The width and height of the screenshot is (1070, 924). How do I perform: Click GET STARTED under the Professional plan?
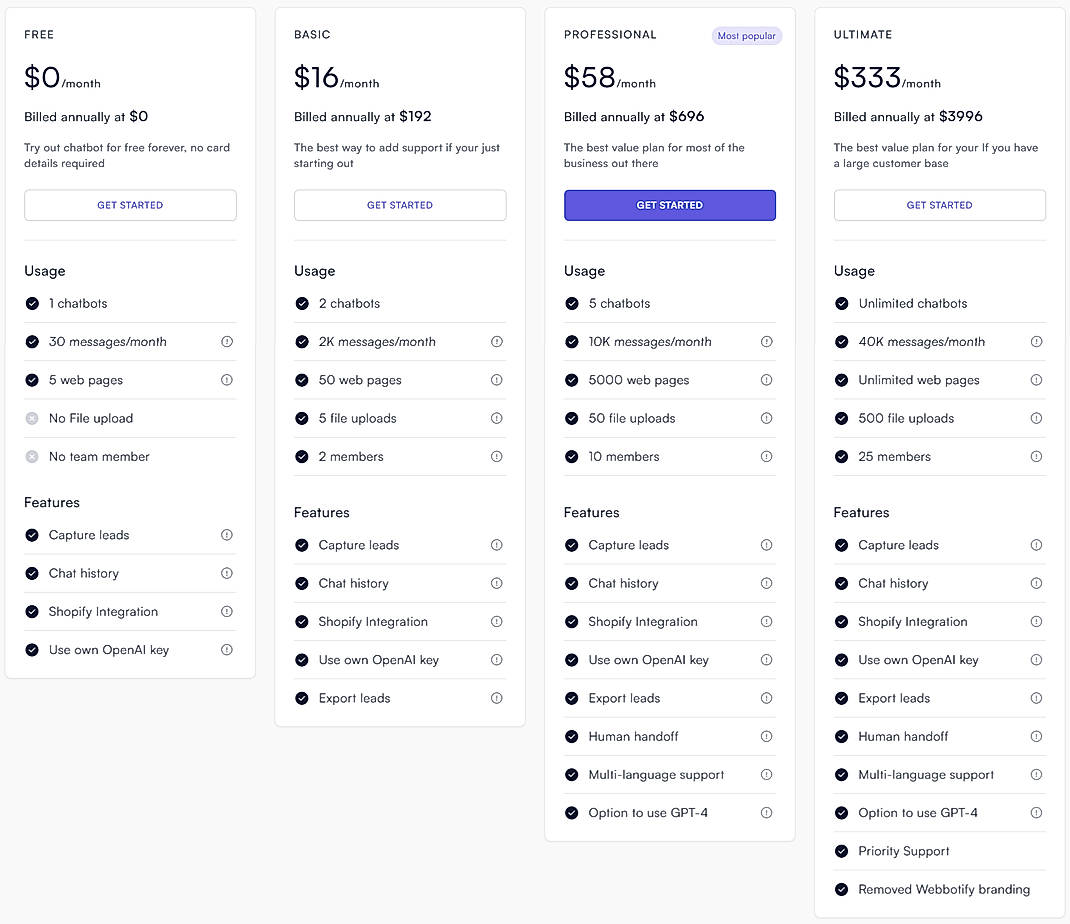click(x=669, y=205)
